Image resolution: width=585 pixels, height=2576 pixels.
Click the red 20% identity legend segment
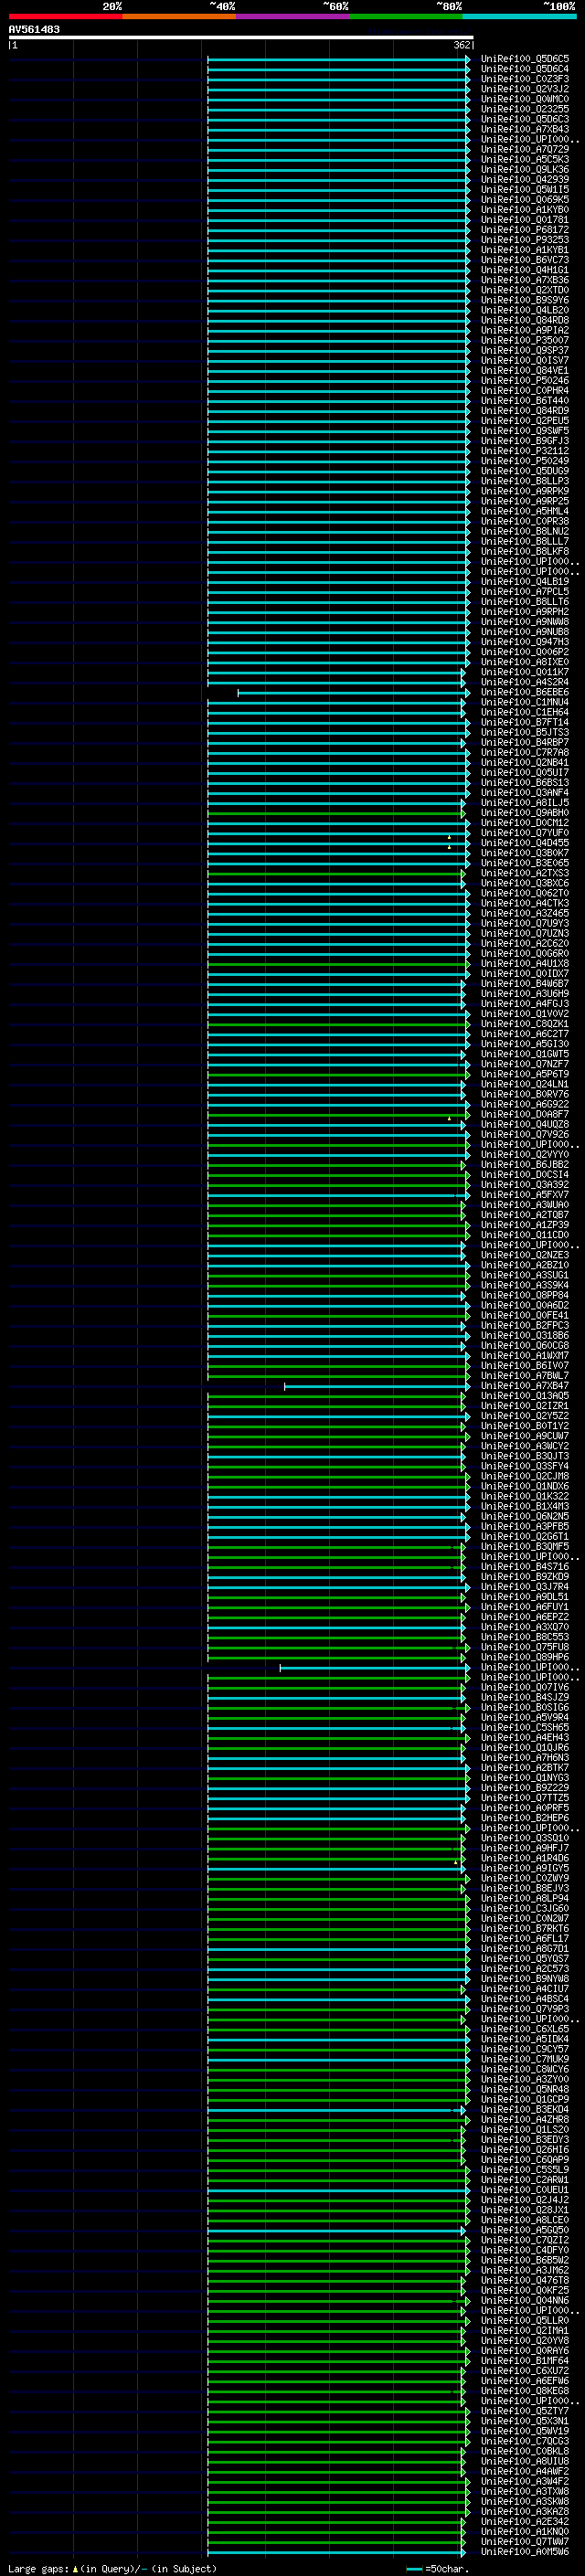[x=65, y=16]
